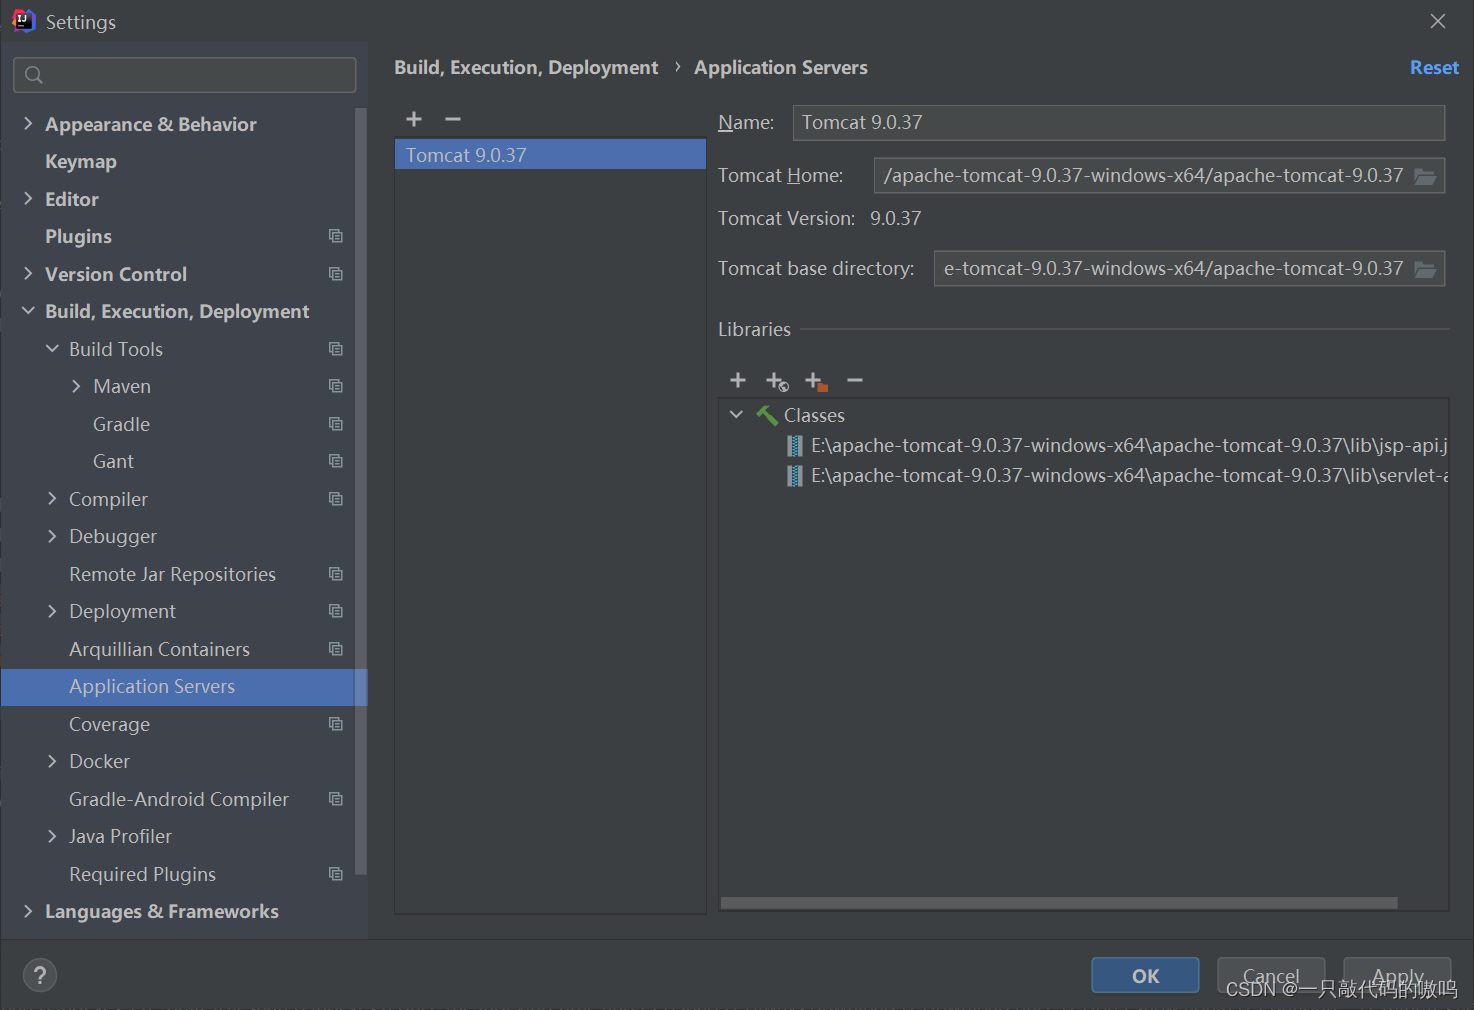Open Gradle-Android Compiler page

[179, 799]
